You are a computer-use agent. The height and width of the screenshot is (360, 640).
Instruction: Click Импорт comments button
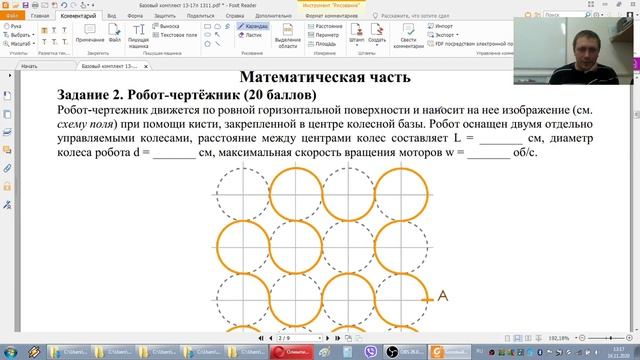(x=440, y=26)
